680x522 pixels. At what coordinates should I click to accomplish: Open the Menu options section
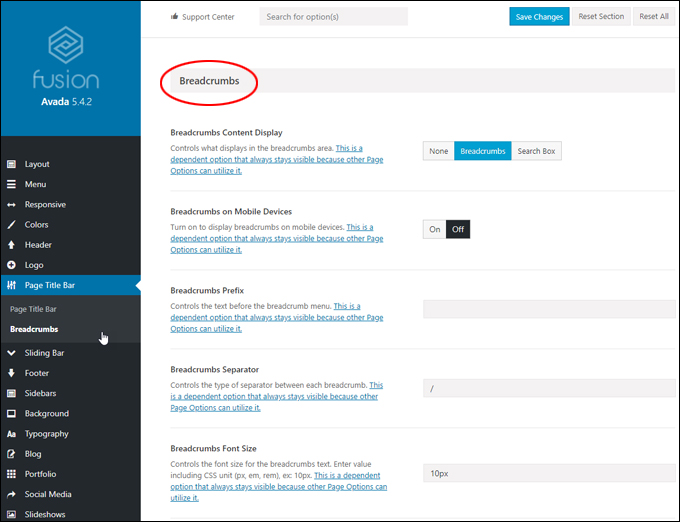point(70,184)
